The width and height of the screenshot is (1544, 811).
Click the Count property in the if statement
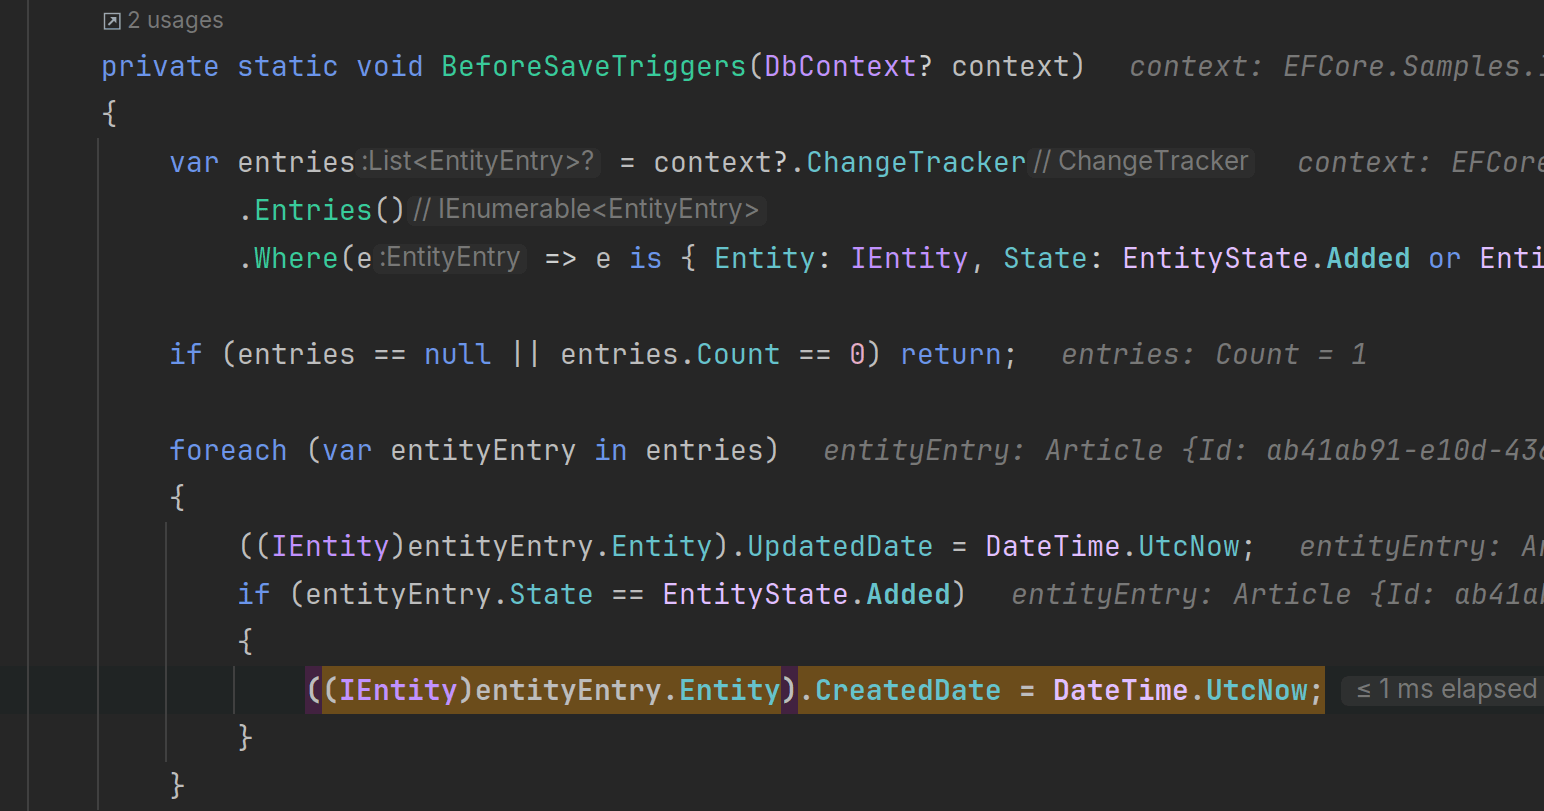click(x=738, y=355)
